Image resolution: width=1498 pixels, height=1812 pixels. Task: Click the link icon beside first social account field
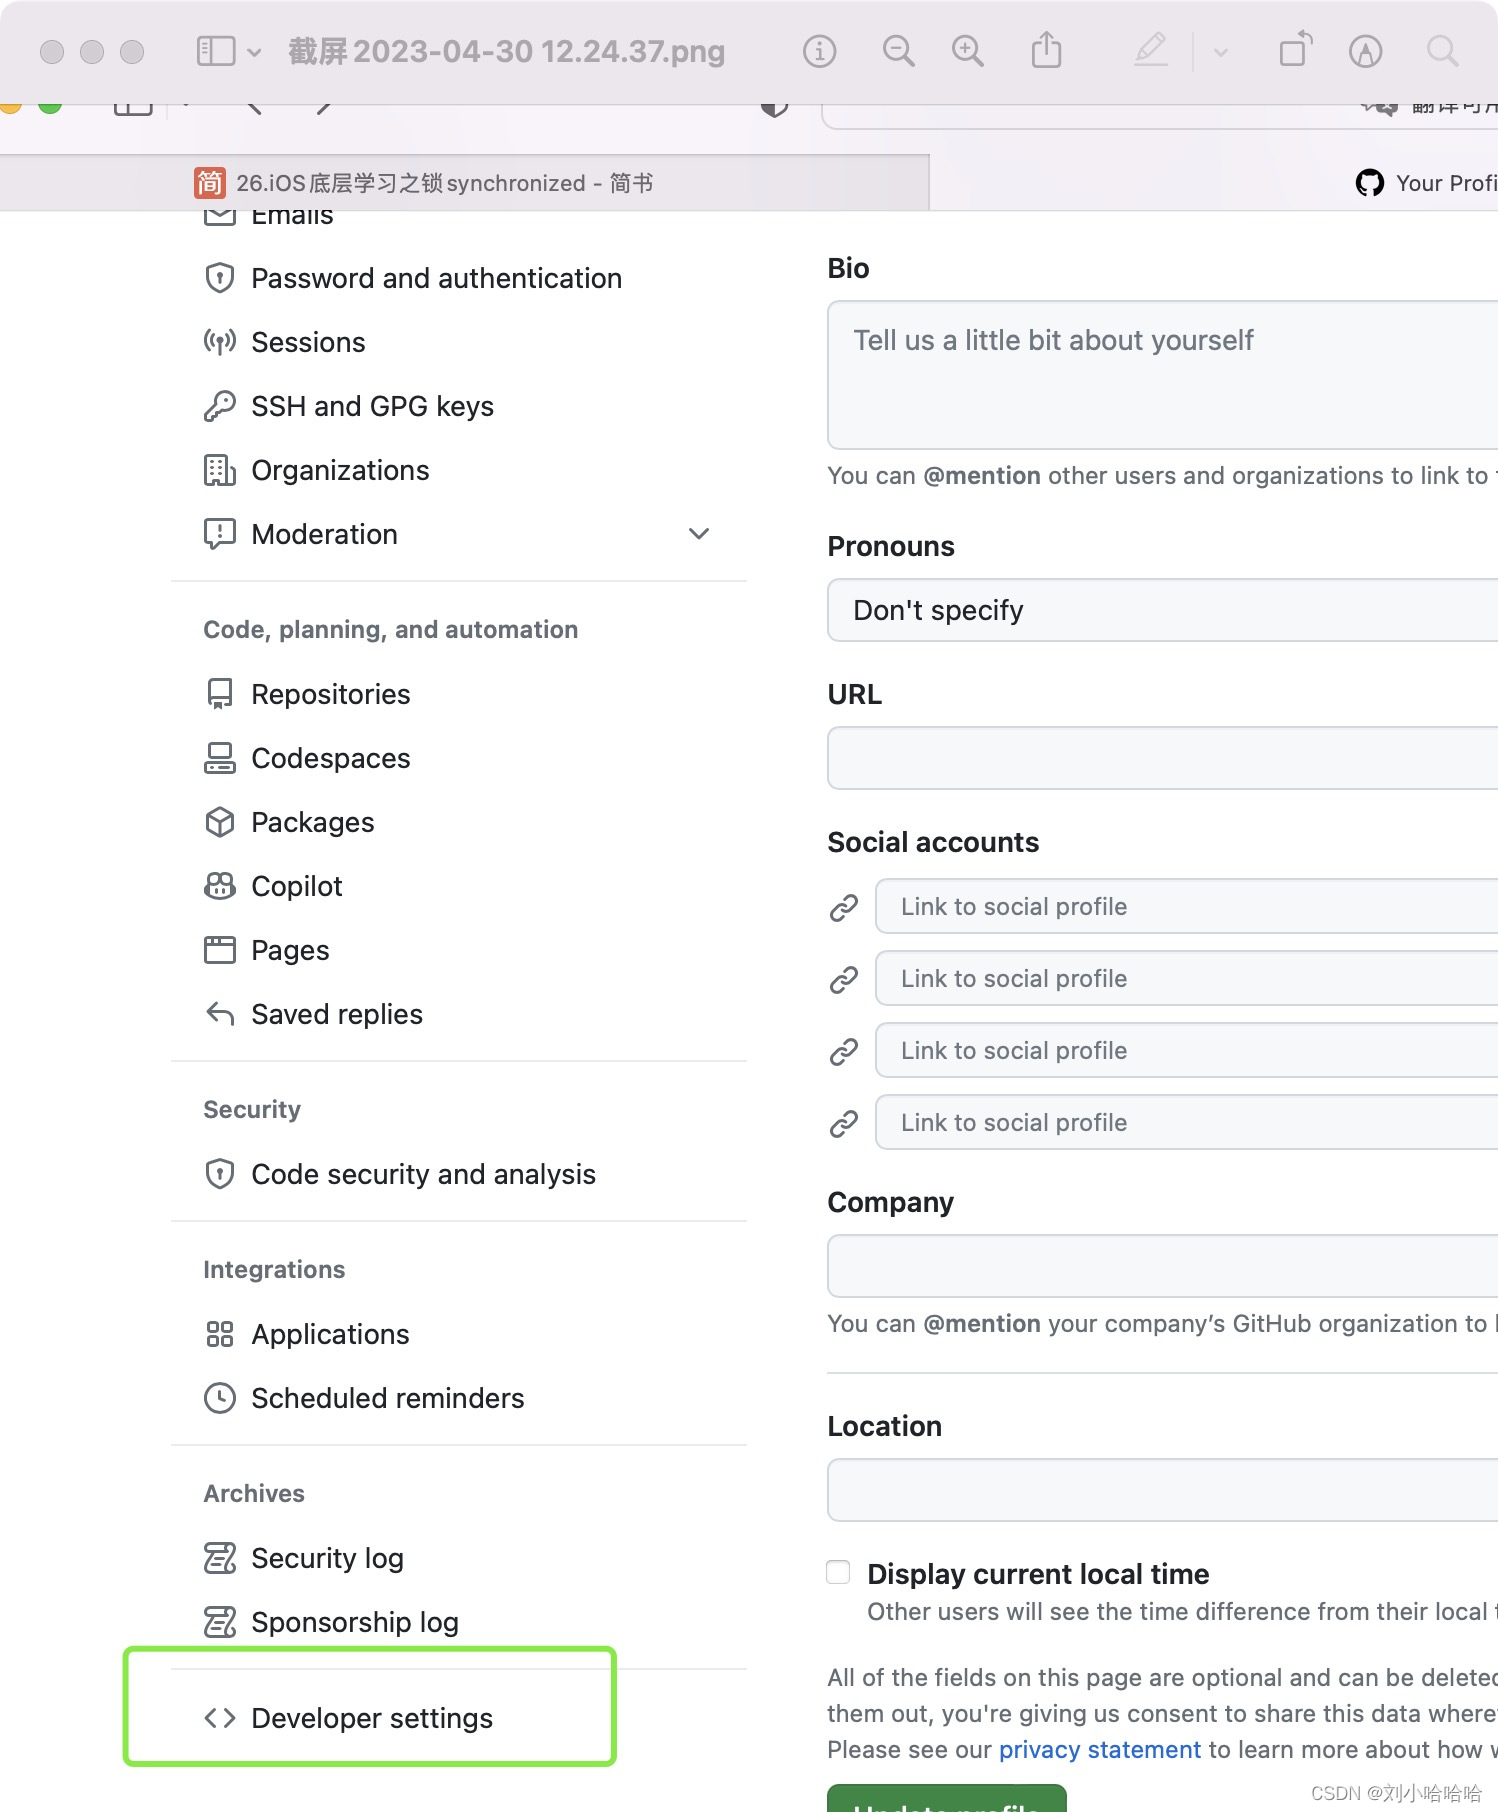pos(843,906)
